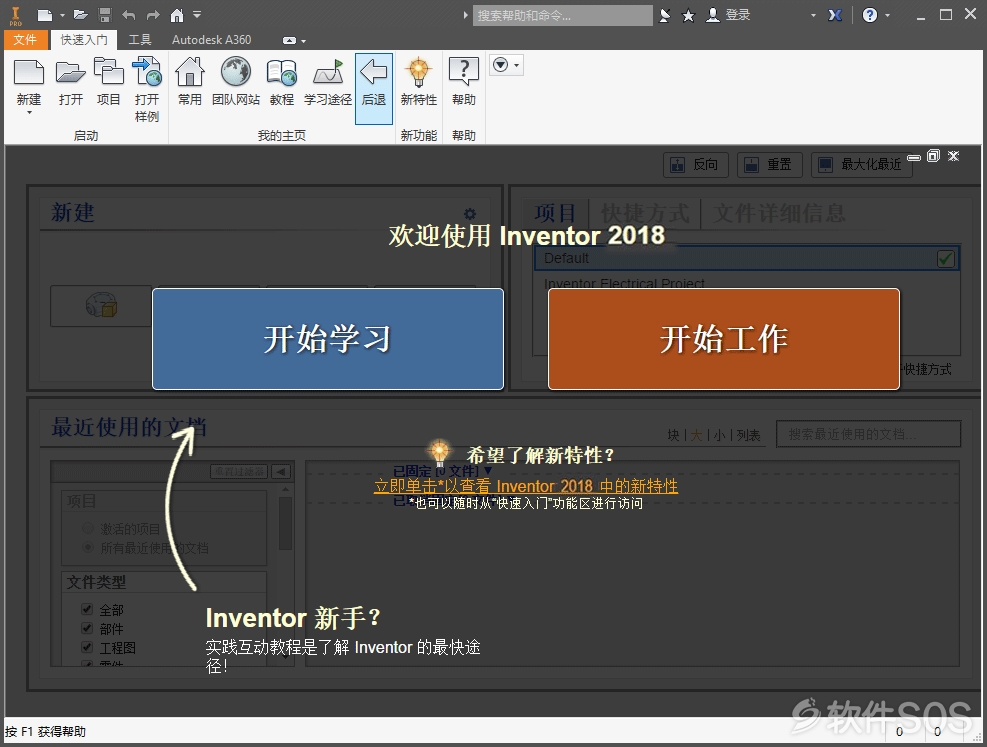Image resolution: width=987 pixels, height=747 pixels.
Task: Click the blue 开始学习 button
Action: pyautogui.click(x=328, y=339)
